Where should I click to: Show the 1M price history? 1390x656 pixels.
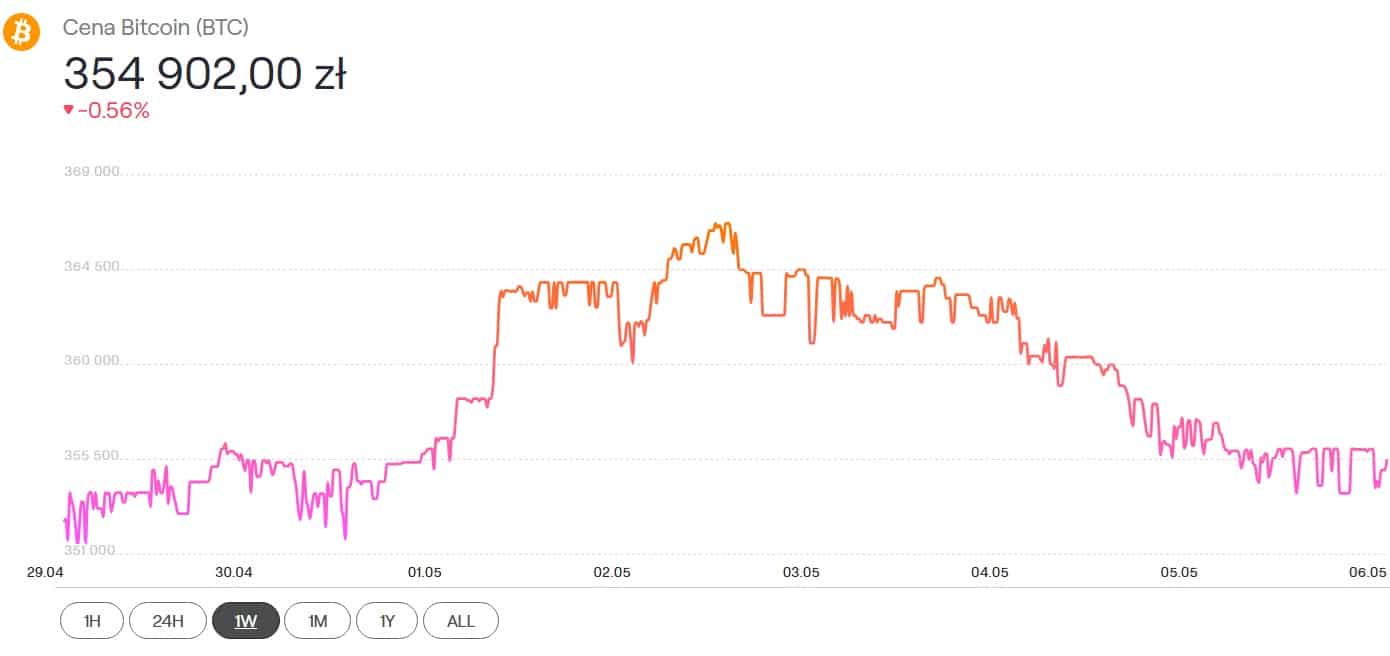318,621
